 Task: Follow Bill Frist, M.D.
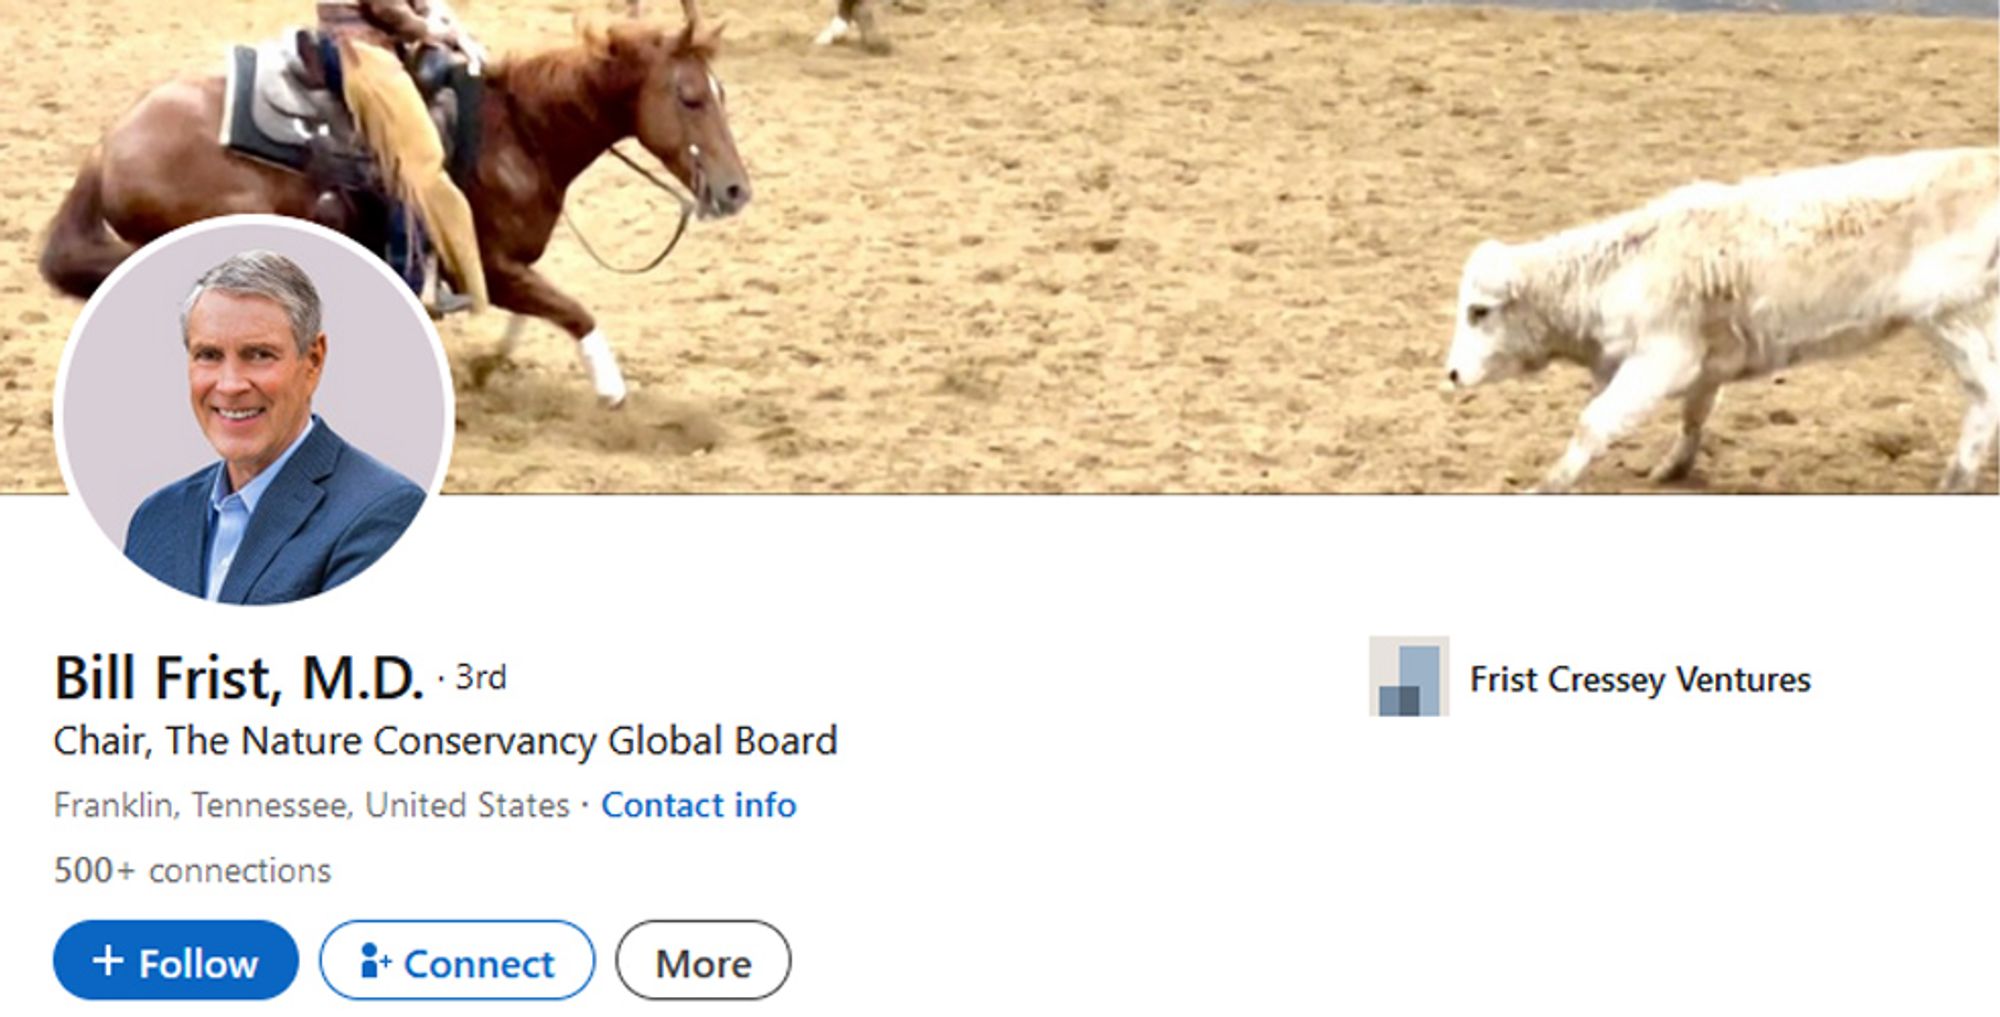[x=176, y=961]
